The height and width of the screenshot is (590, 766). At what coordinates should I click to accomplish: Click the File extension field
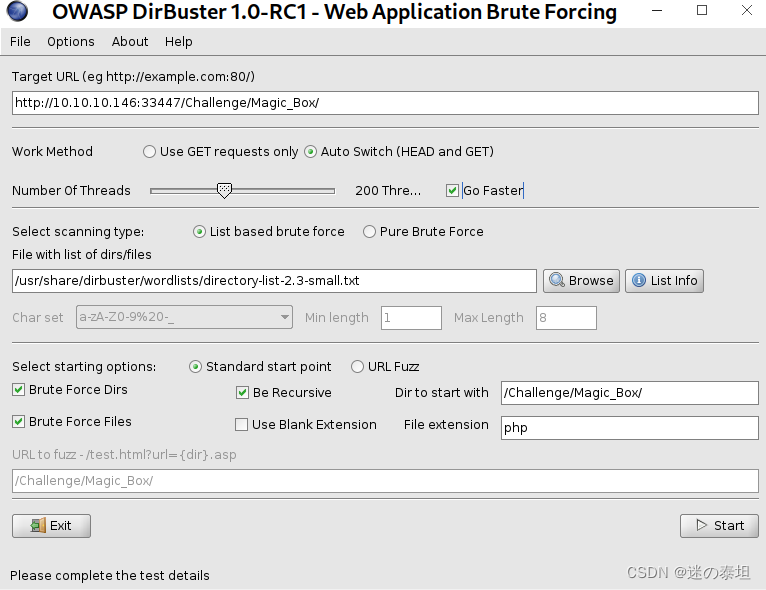point(630,427)
